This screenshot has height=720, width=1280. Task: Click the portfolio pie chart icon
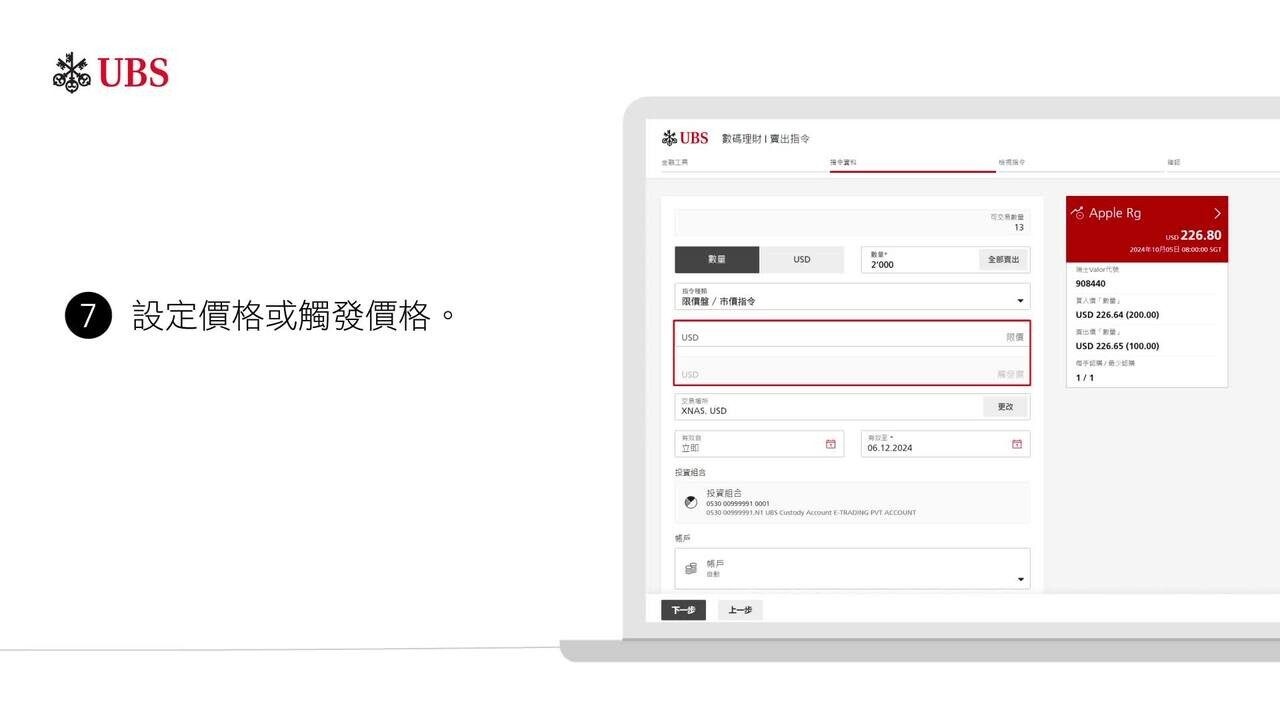tap(691, 502)
